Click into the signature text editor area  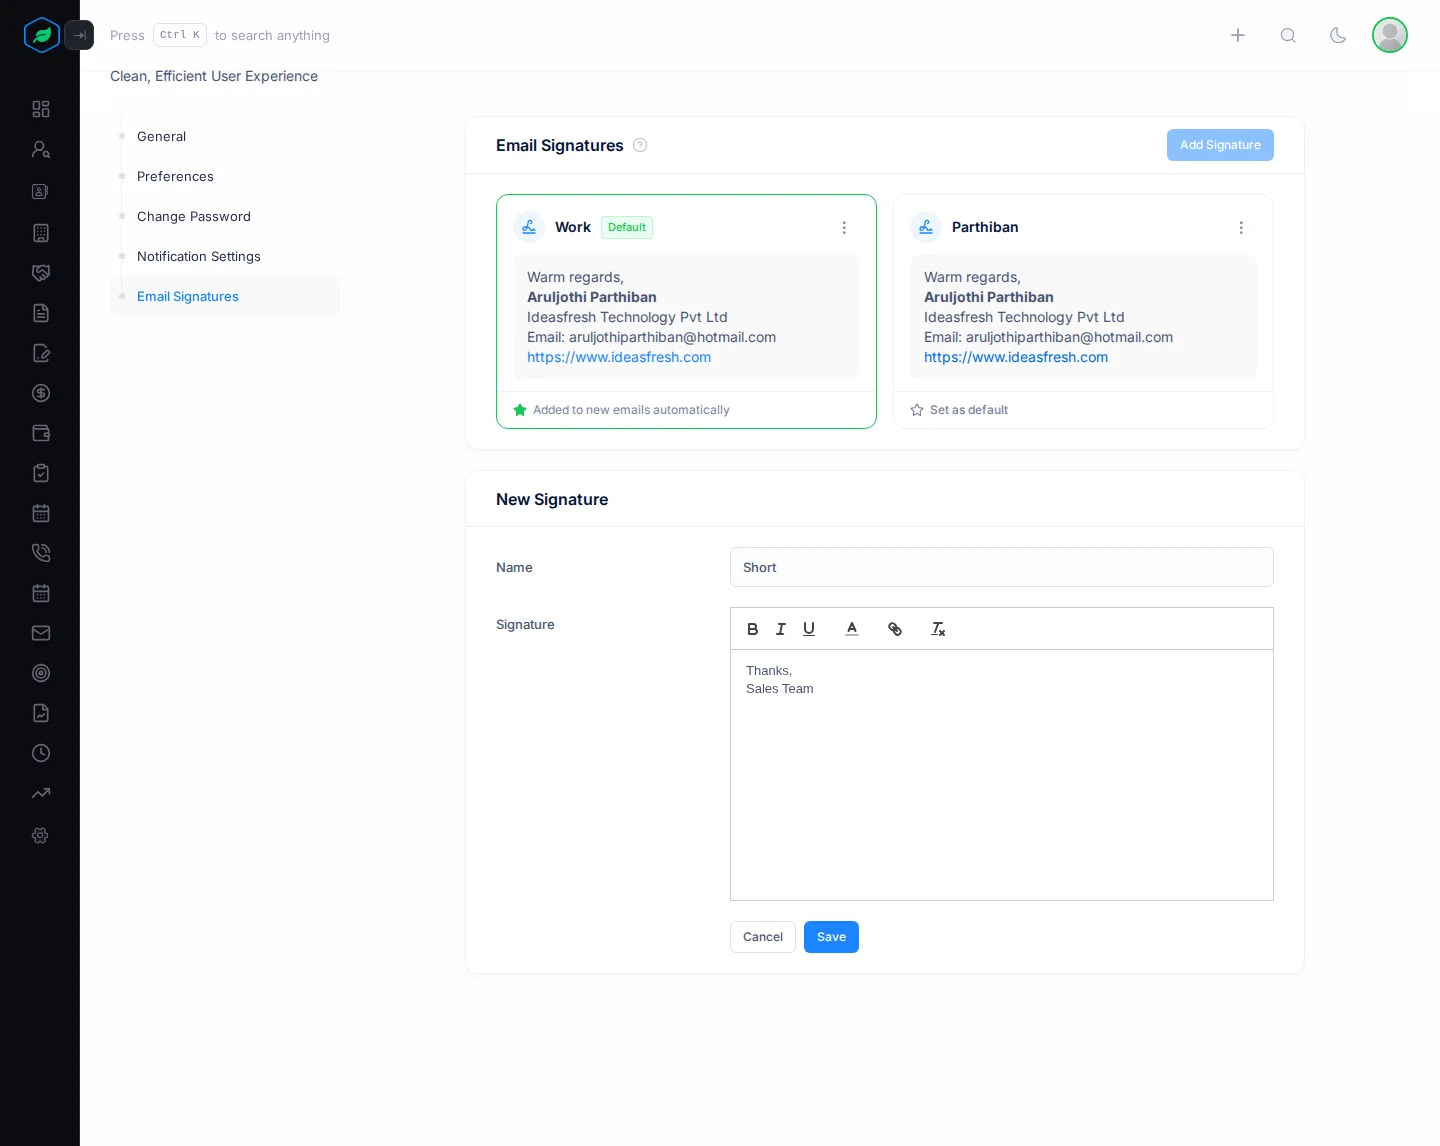pos(1002,775)
